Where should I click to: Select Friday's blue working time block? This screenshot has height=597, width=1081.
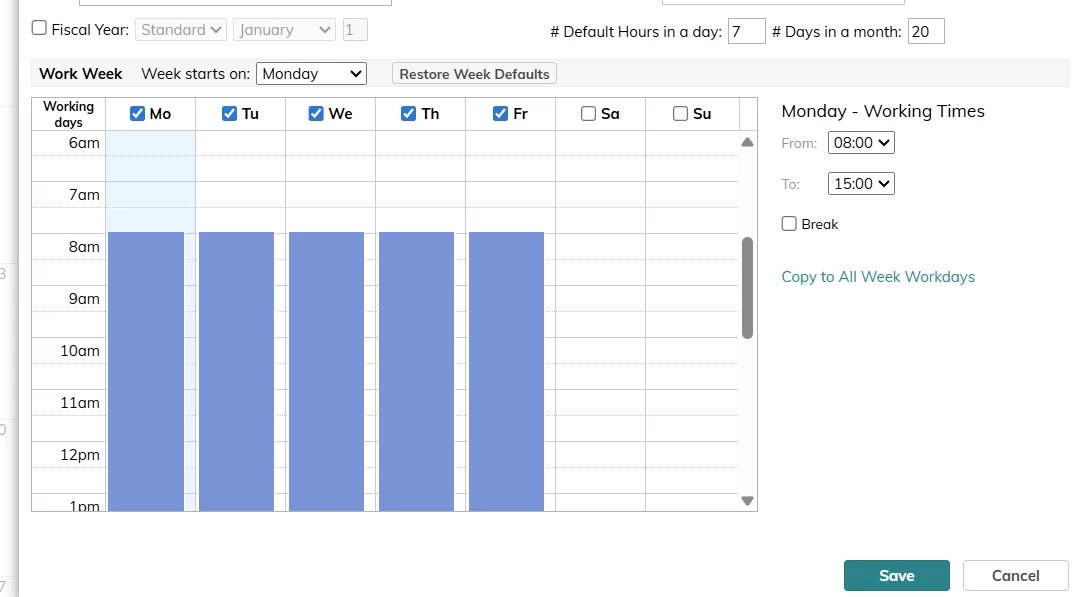[507, 372]
